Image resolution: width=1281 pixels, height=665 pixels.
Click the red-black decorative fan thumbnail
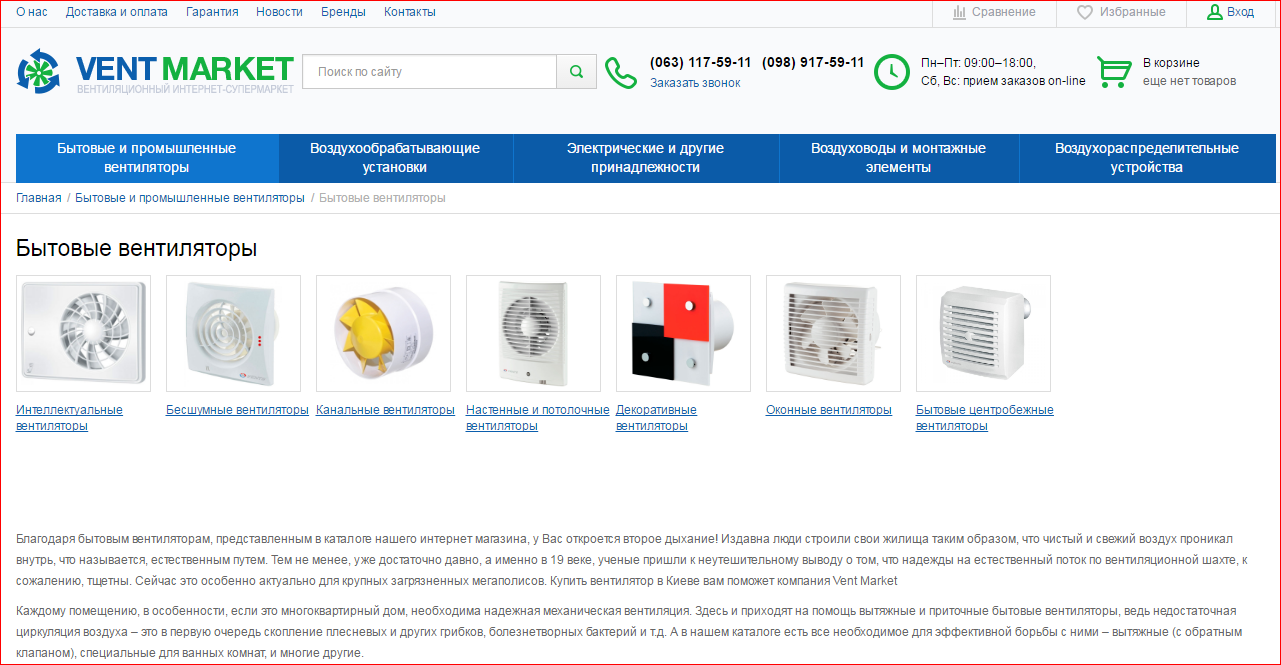click(683, 333)
